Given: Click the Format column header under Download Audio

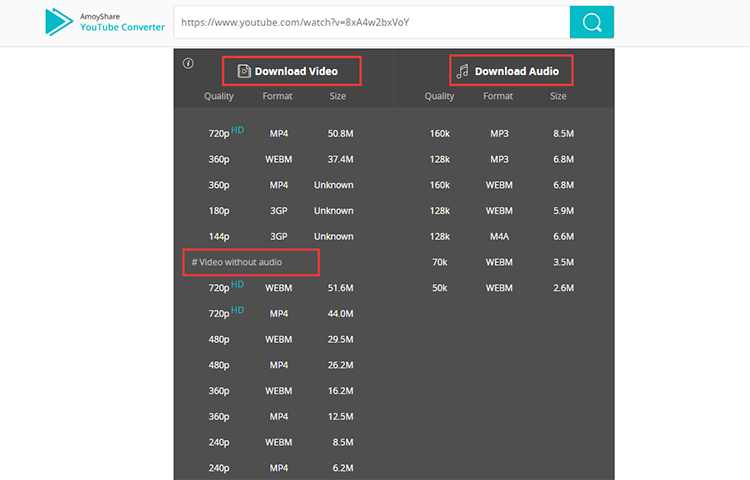Looking at the screenshot, I should (x=498, y=96).
